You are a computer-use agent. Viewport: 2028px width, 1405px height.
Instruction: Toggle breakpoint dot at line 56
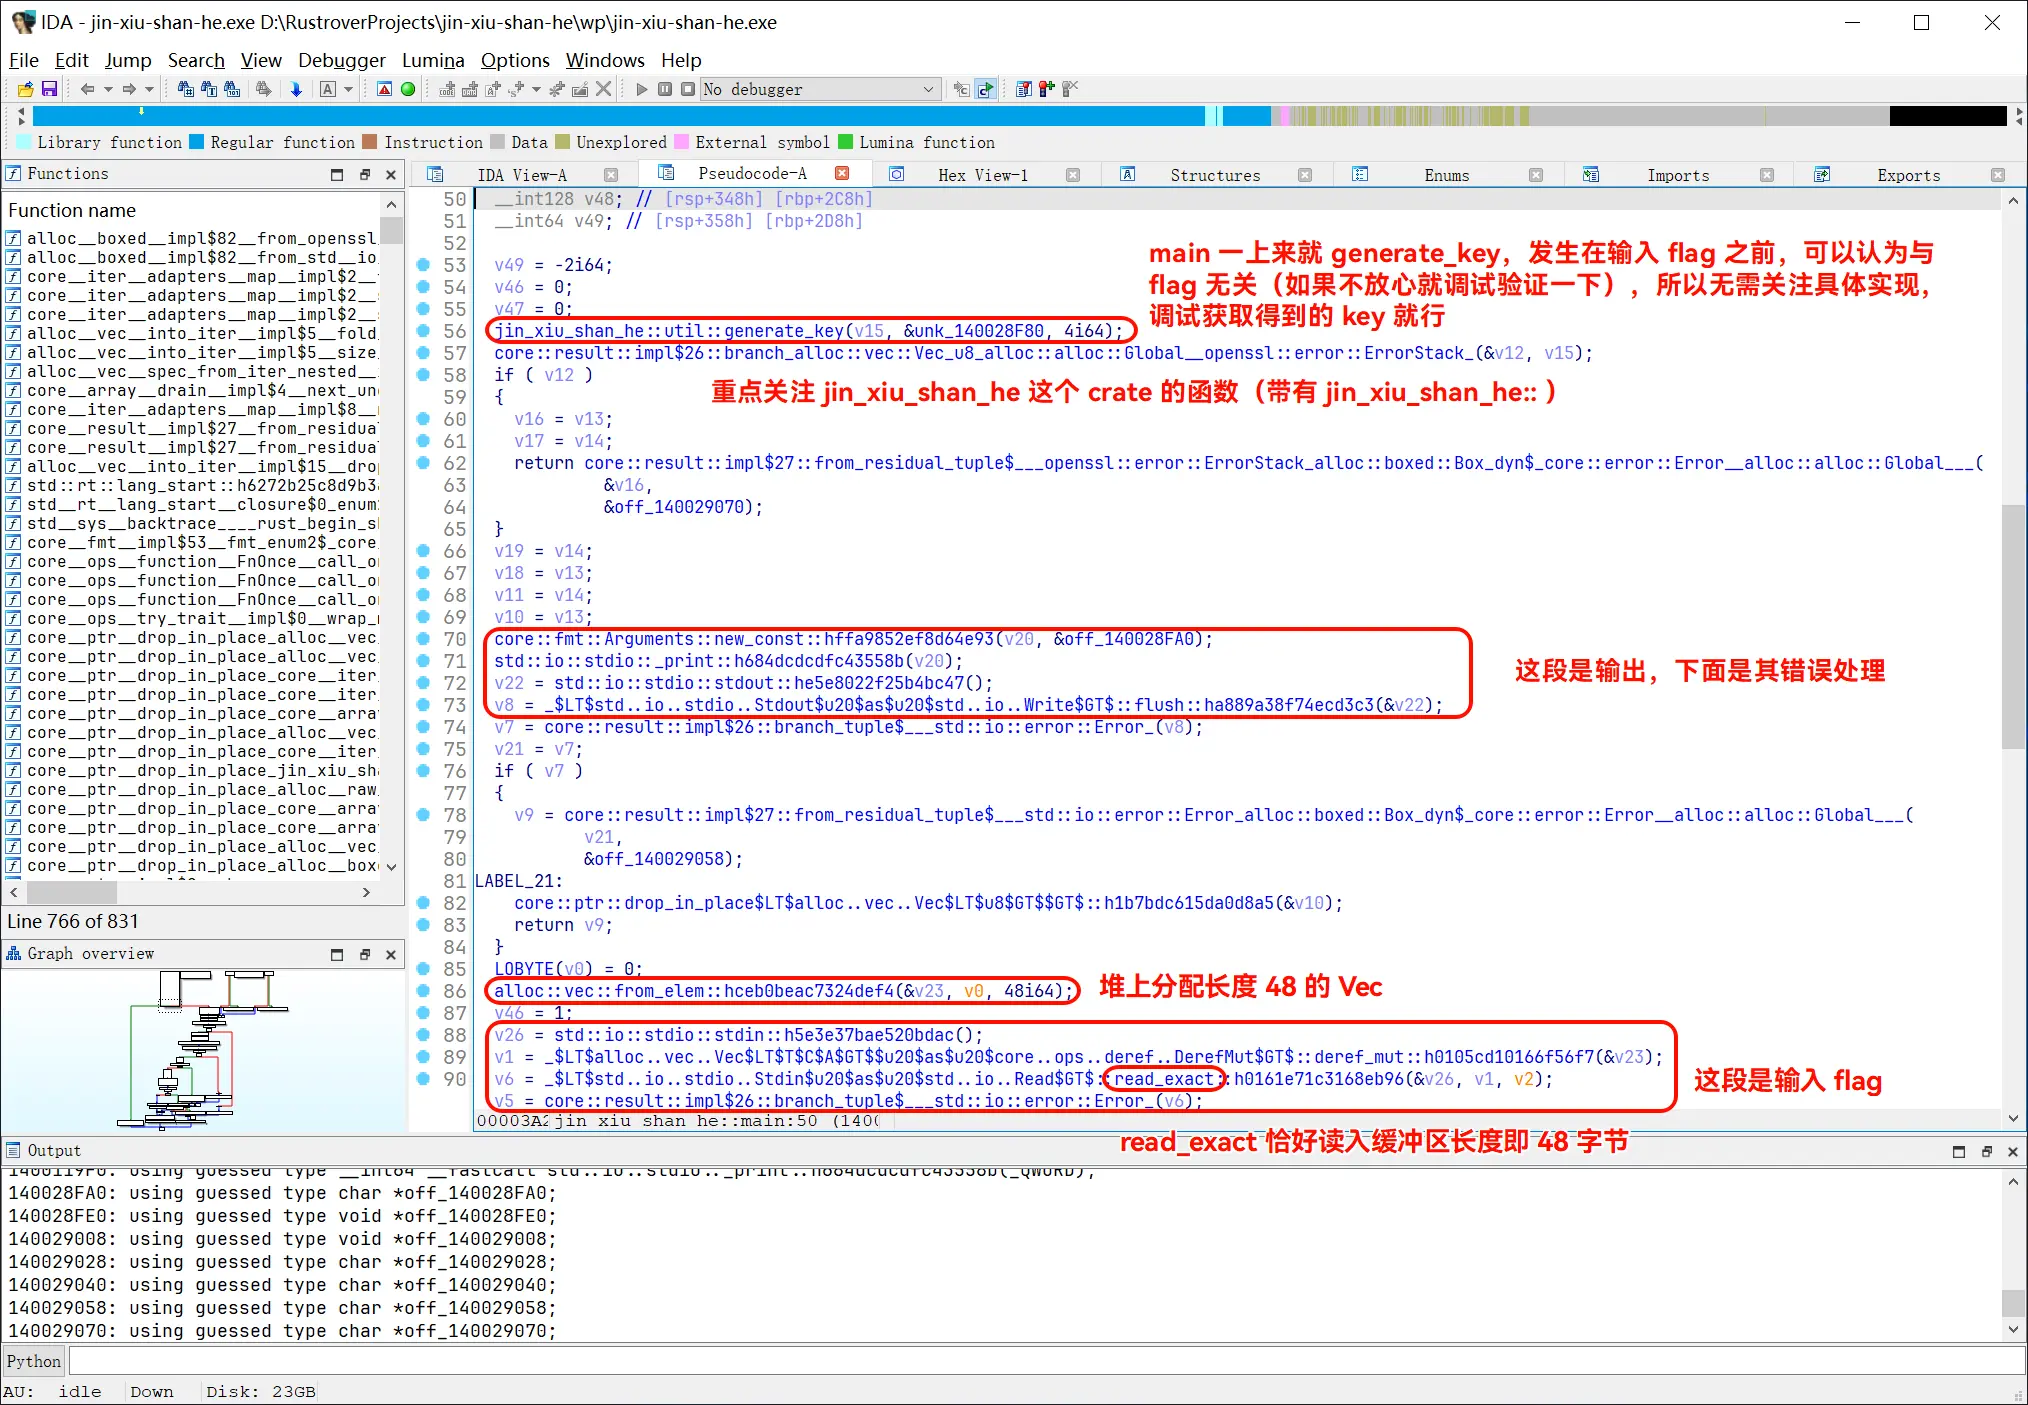(x=423, y=331)
